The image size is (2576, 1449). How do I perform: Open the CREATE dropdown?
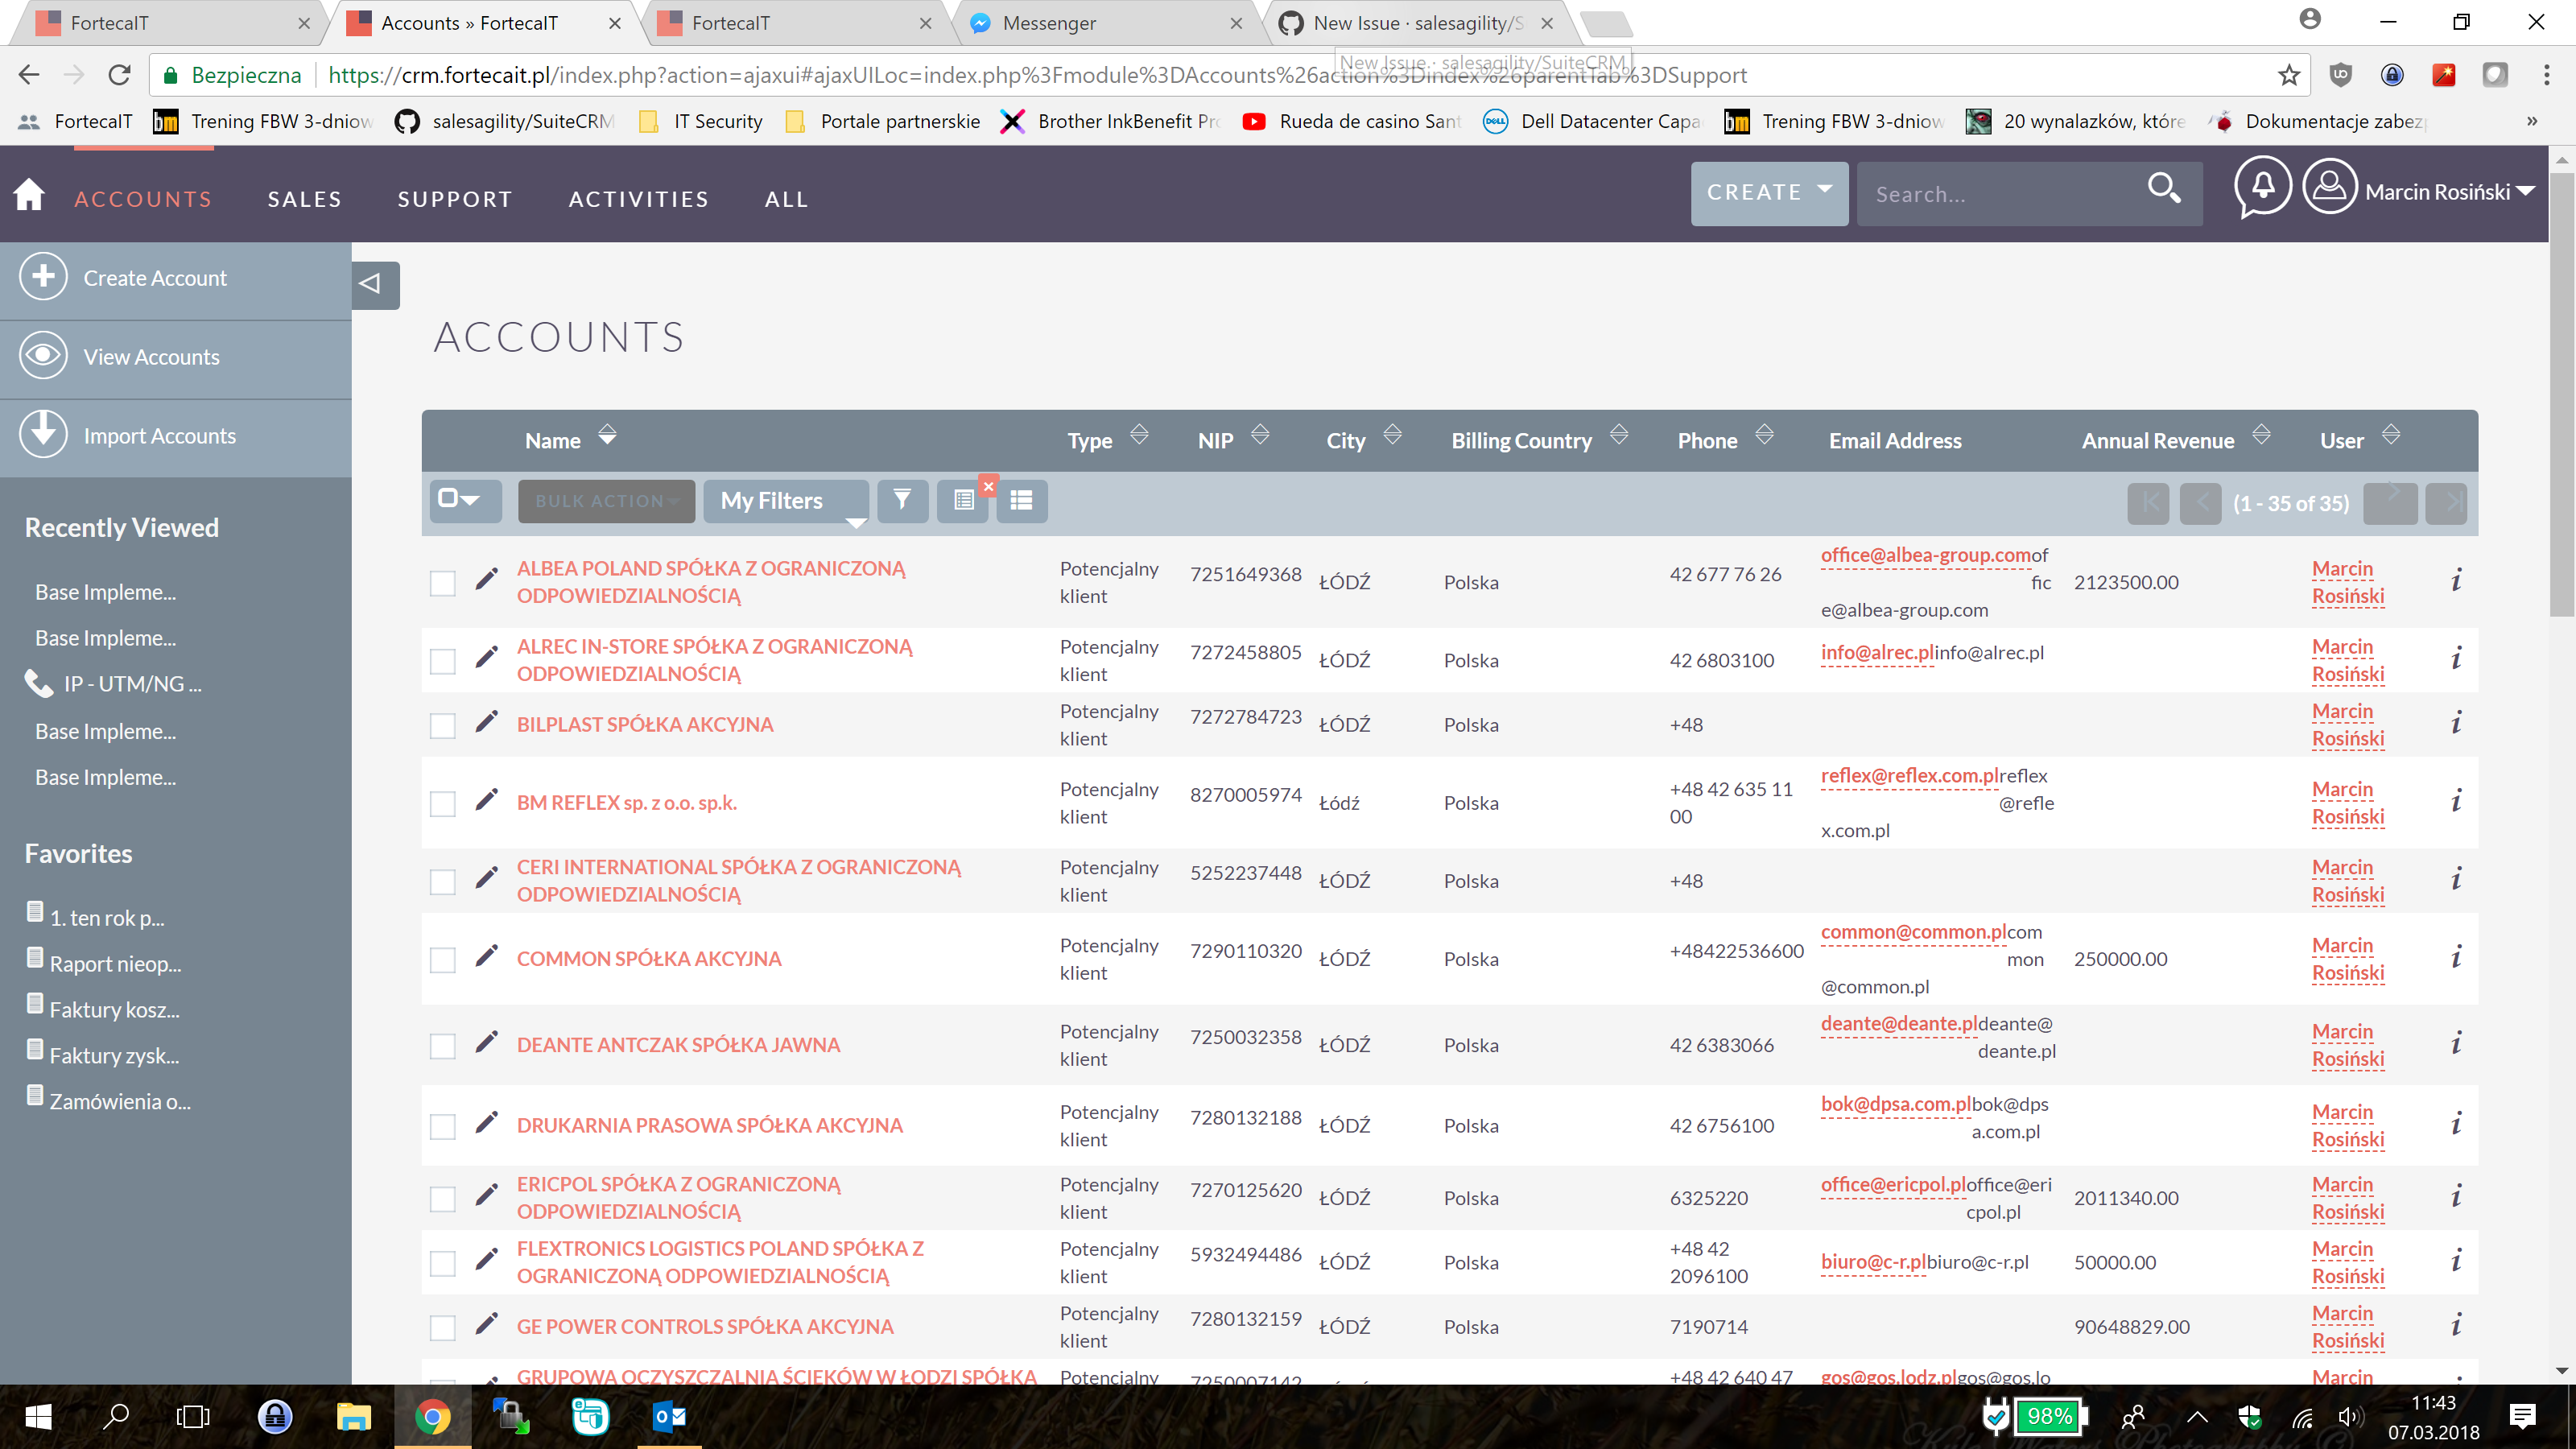(1769, 192)
